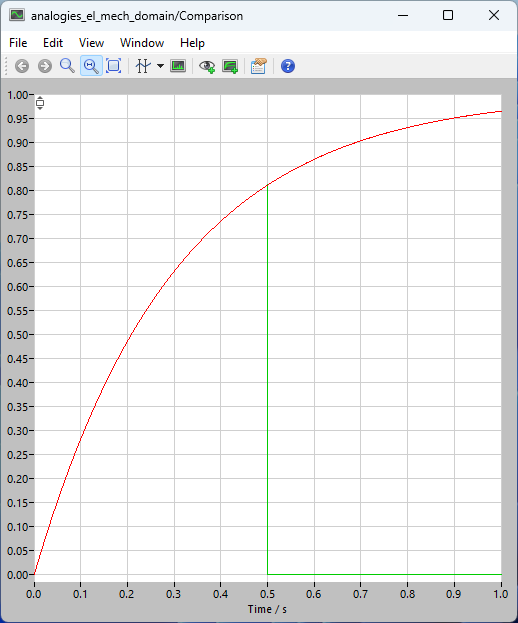Open the File menu

[x=18, y=43]
